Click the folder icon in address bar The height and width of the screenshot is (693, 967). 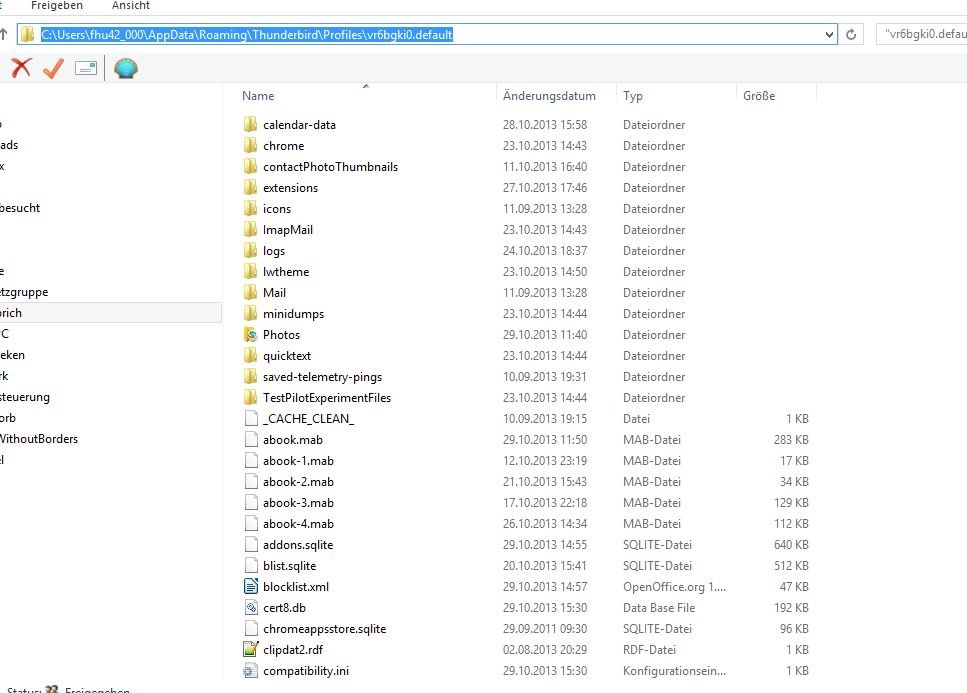coord(27,35)
